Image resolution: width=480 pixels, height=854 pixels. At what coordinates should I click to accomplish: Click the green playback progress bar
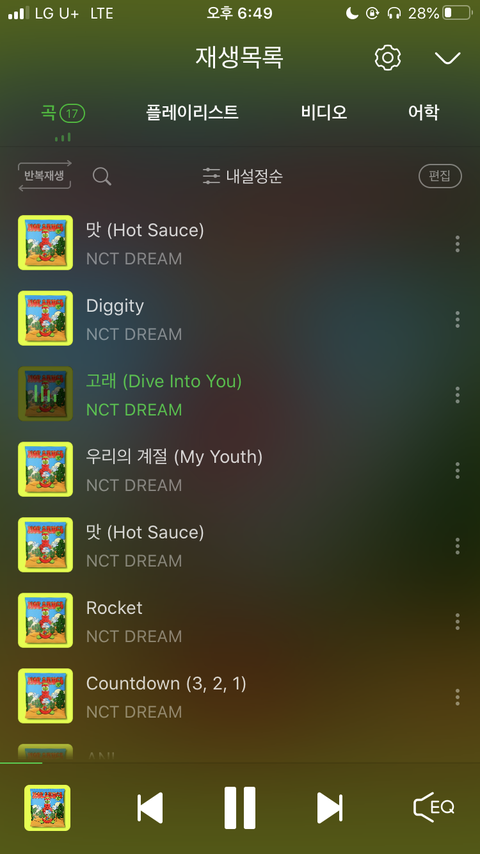tap(21, 763)
